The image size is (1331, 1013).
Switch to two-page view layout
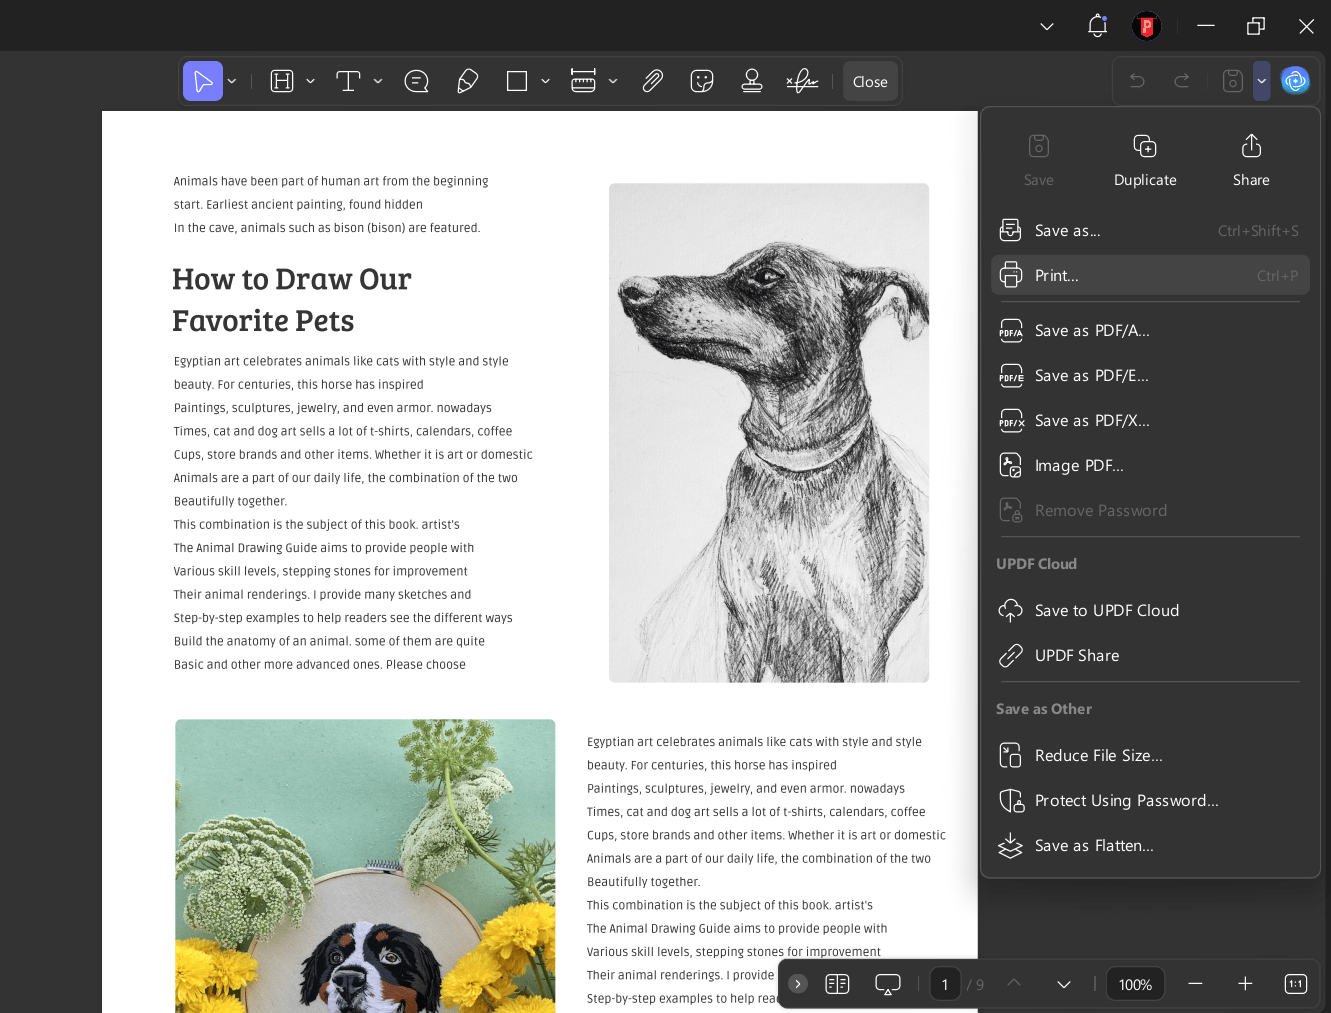pos(837,984)
